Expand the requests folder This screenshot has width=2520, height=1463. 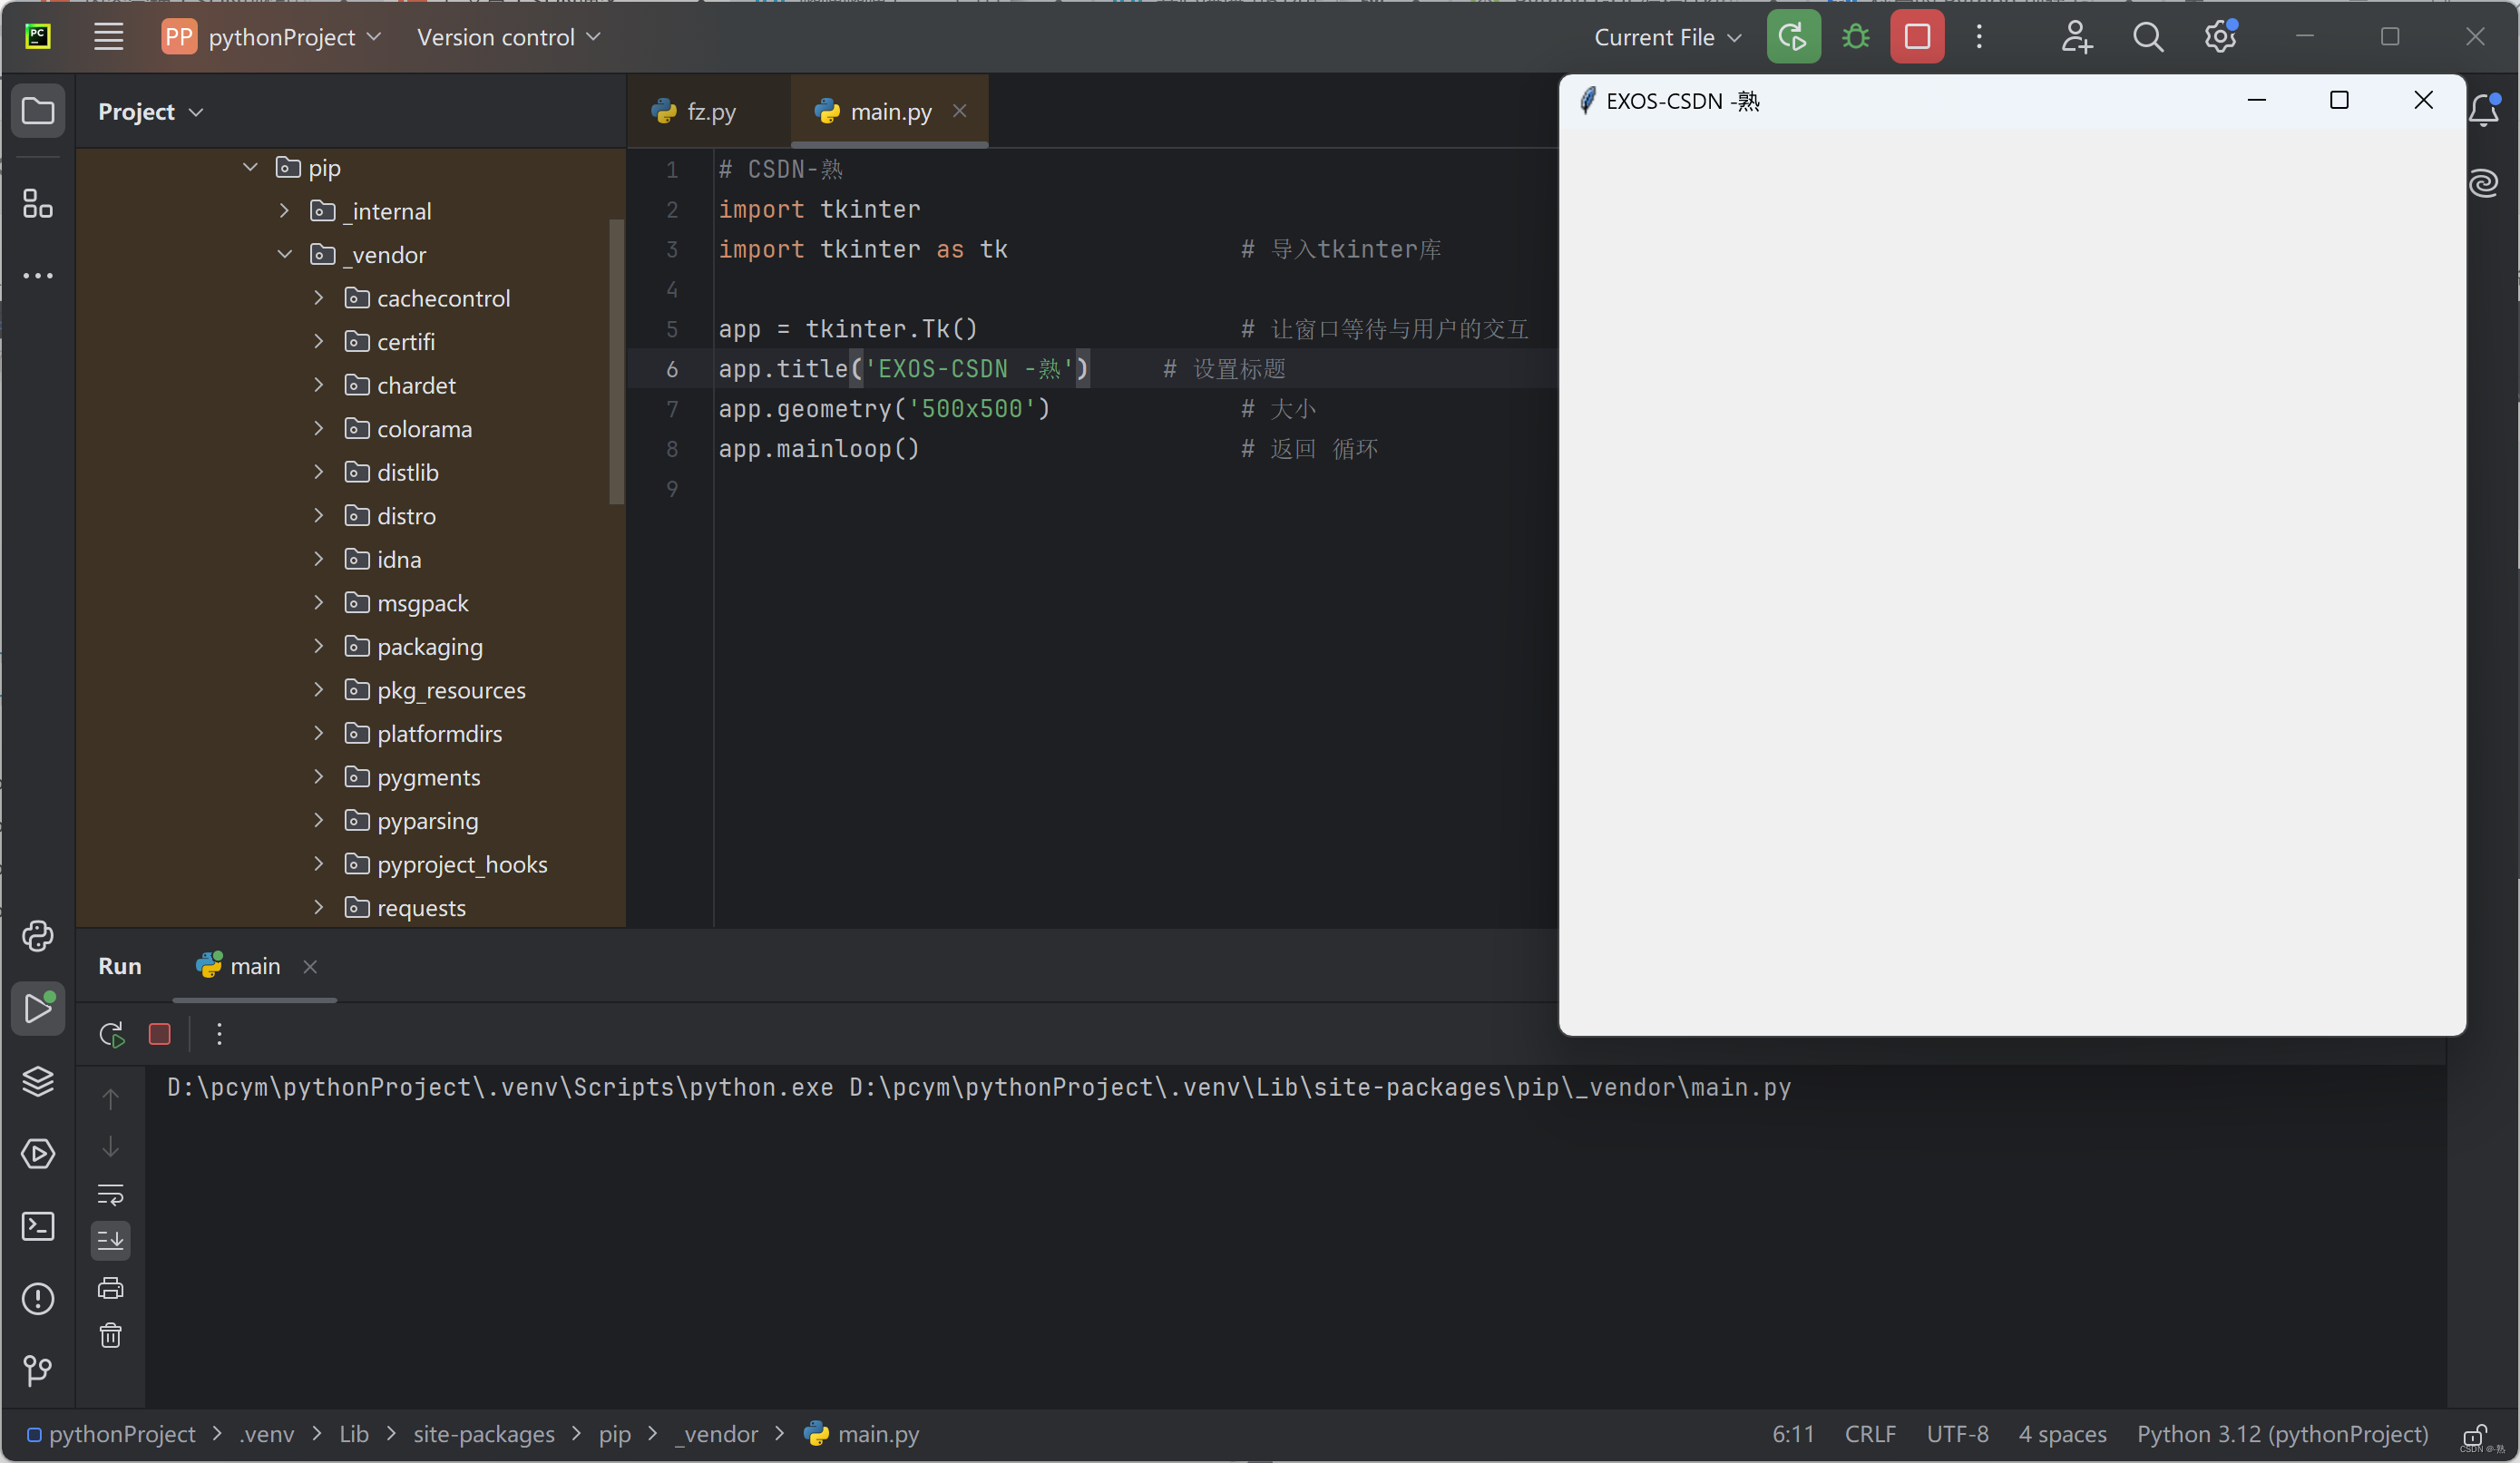pyautogui.click(x=318, y=907)
